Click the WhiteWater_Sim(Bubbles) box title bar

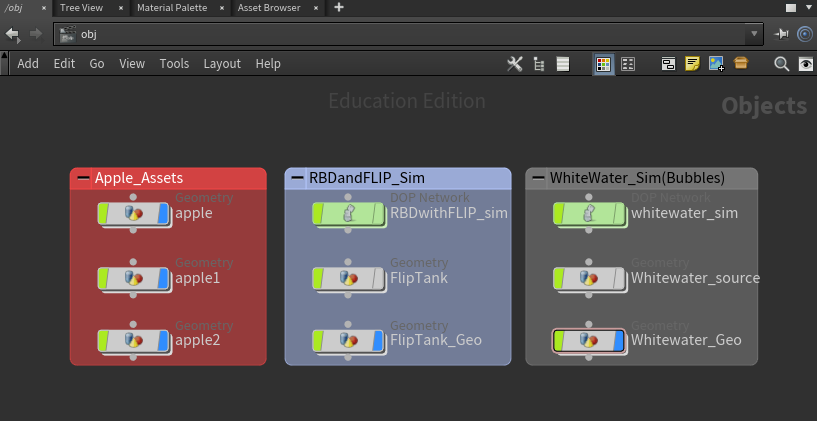pyautogui.click(x=641, y=178)
